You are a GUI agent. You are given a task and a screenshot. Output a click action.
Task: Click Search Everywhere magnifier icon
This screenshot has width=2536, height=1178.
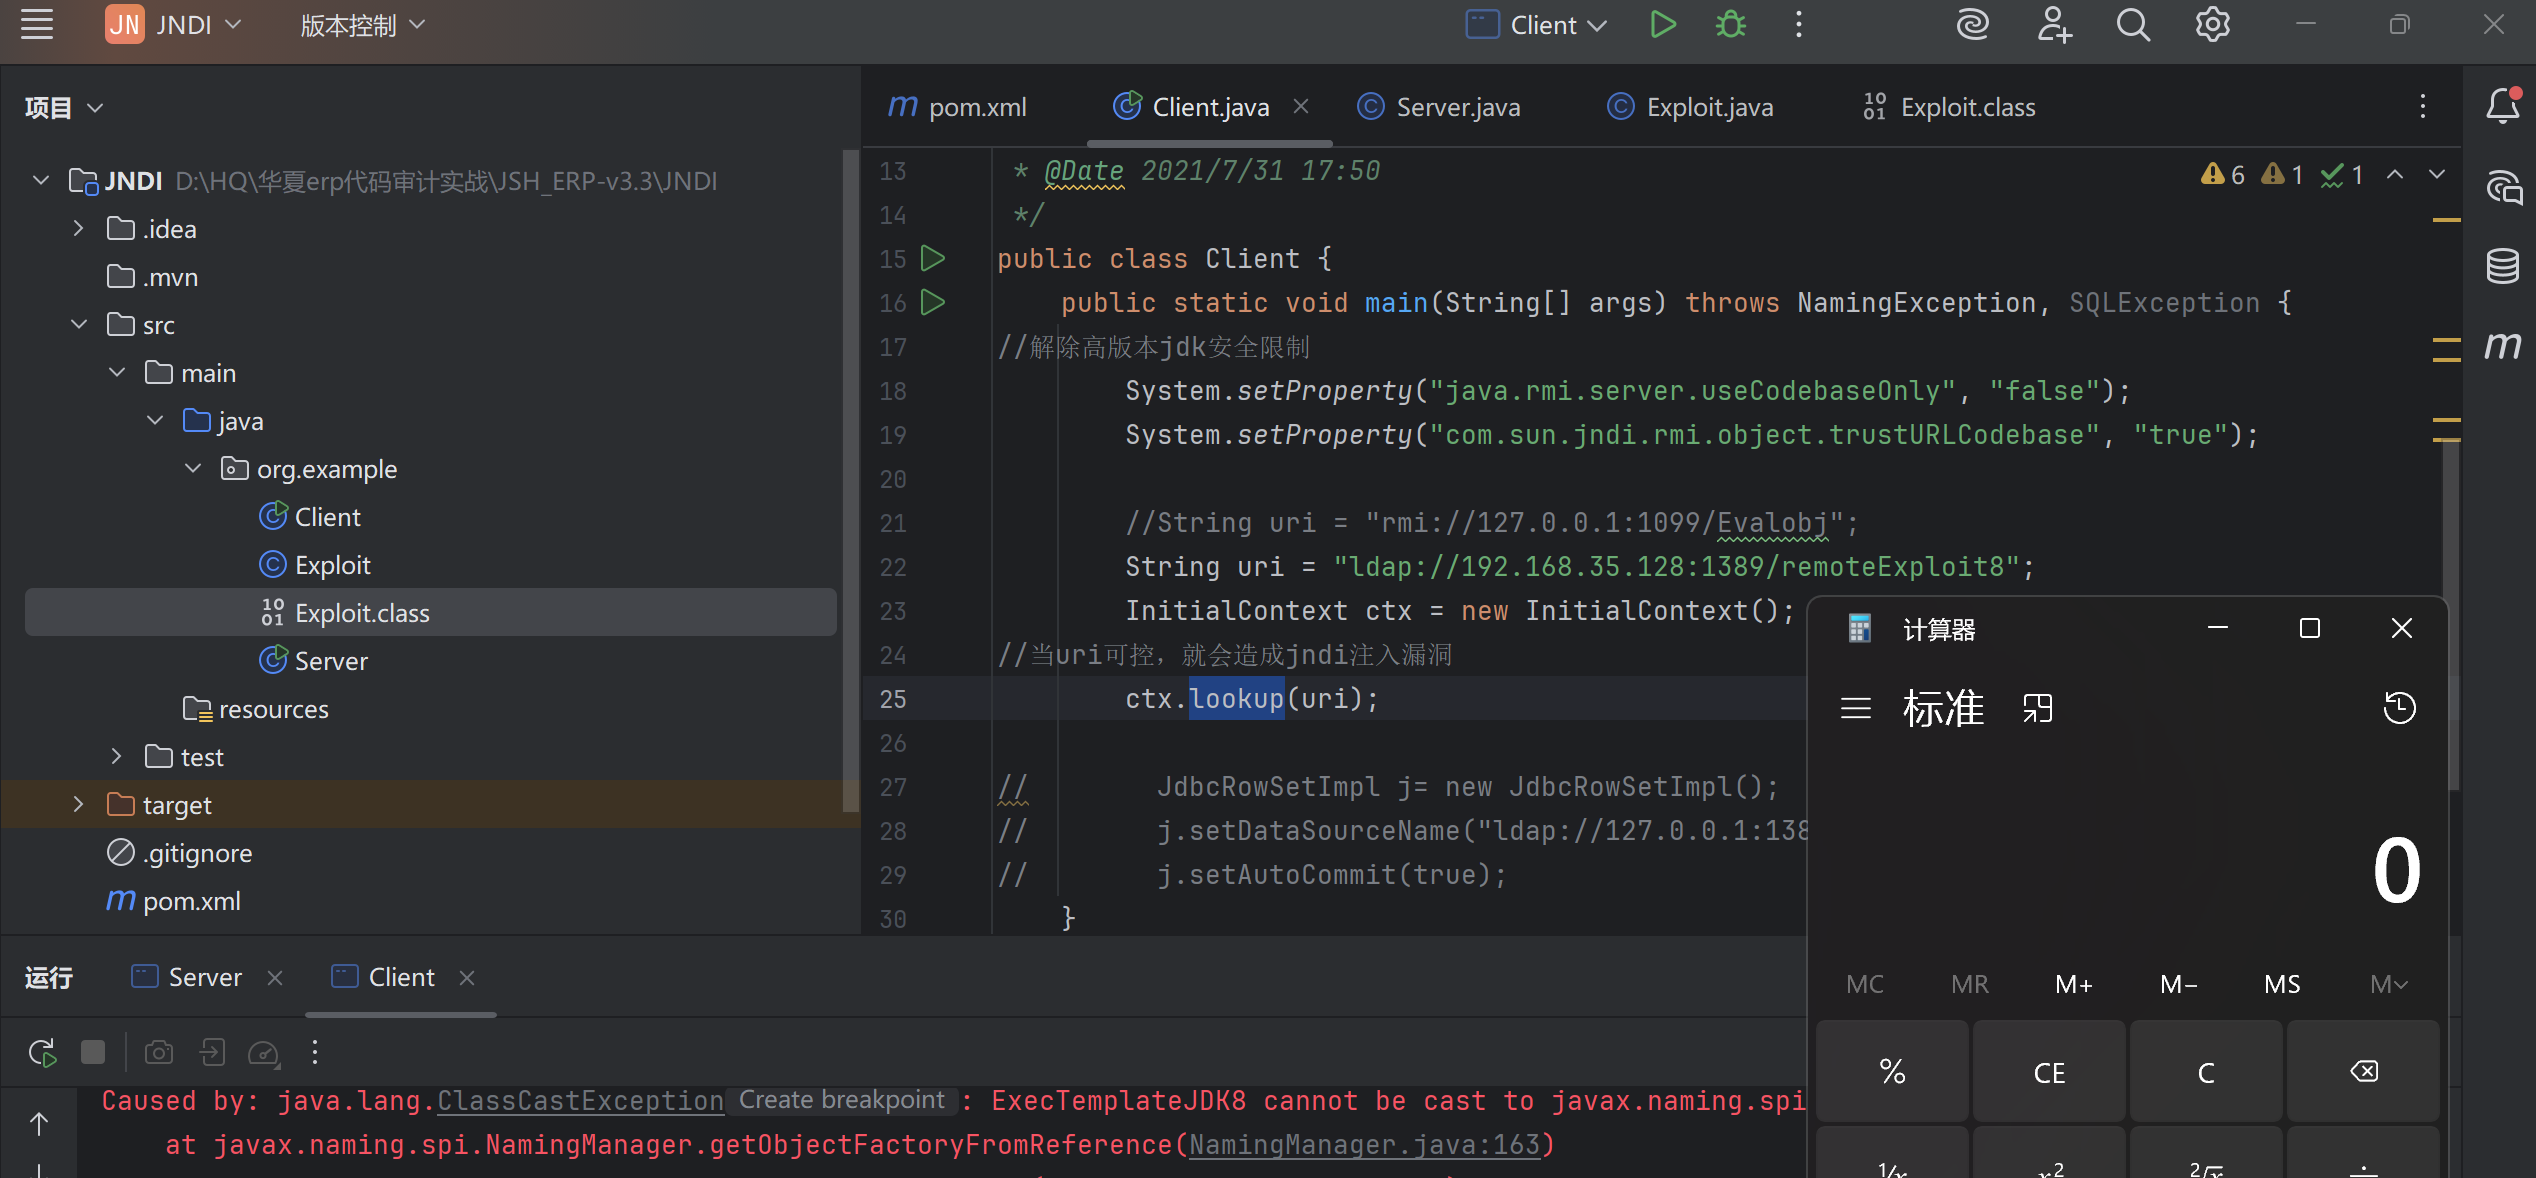pyautogui.click(x=2132, y=25)
